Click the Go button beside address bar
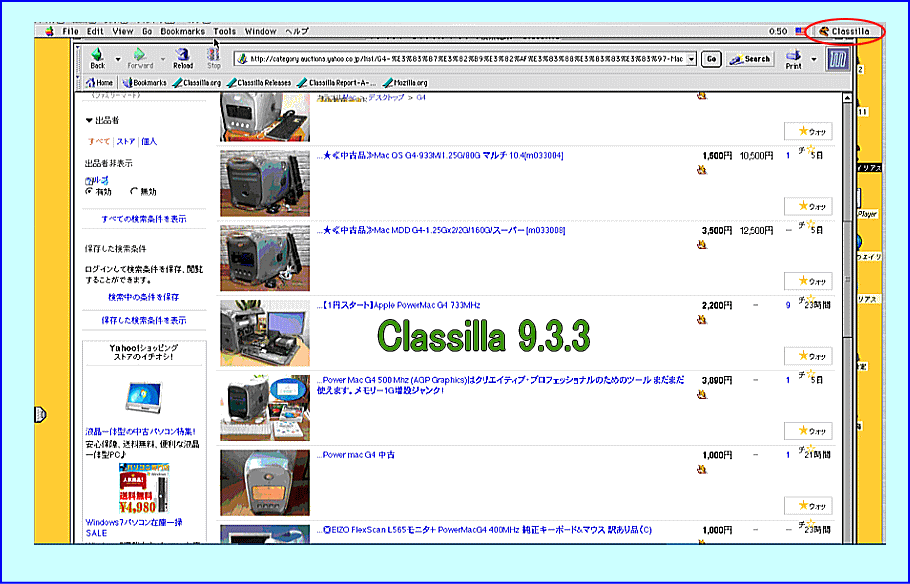This screenshot has height=584, width=910. (711, 59)
